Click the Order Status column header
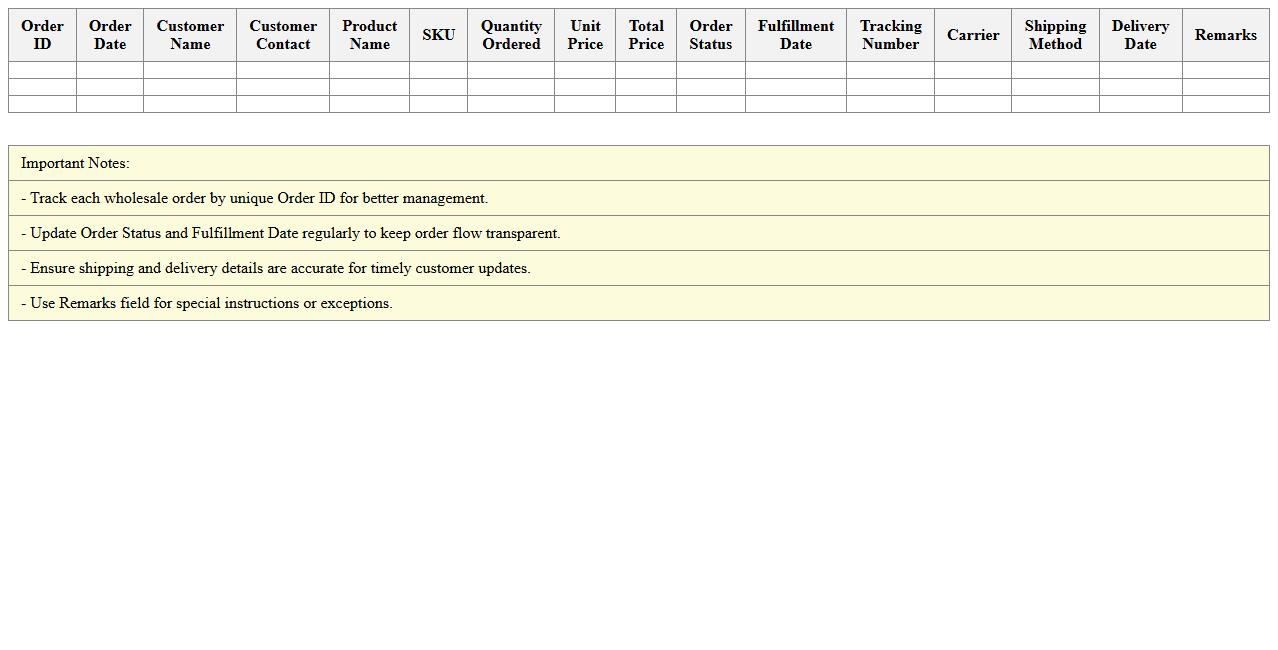Viewport: 1278px width, 650px height. 710,34
